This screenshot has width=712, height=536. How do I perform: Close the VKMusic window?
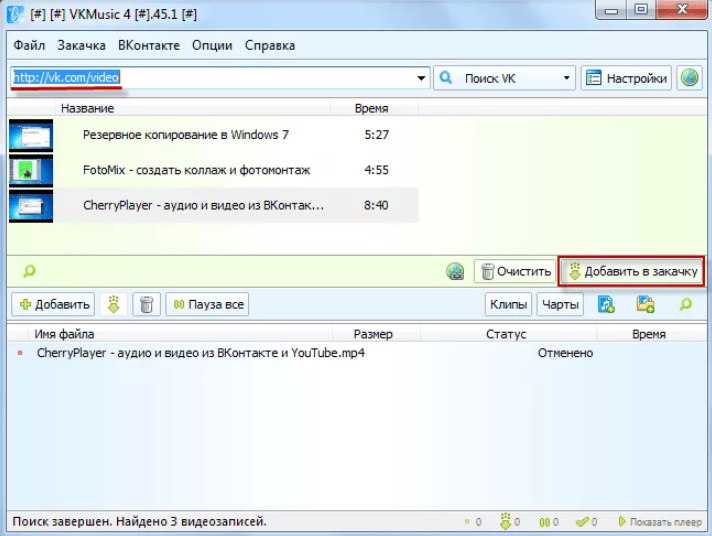click(682, 10)
